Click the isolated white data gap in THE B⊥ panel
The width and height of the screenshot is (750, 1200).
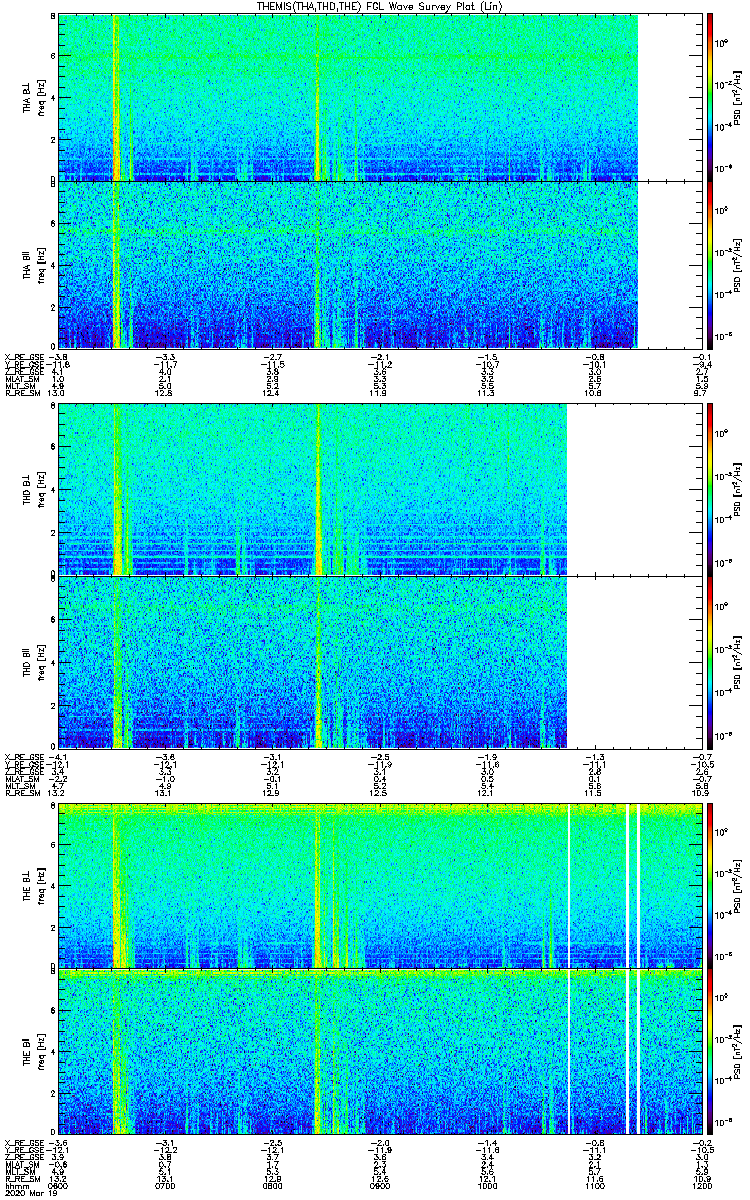click(x=569, y=885)
